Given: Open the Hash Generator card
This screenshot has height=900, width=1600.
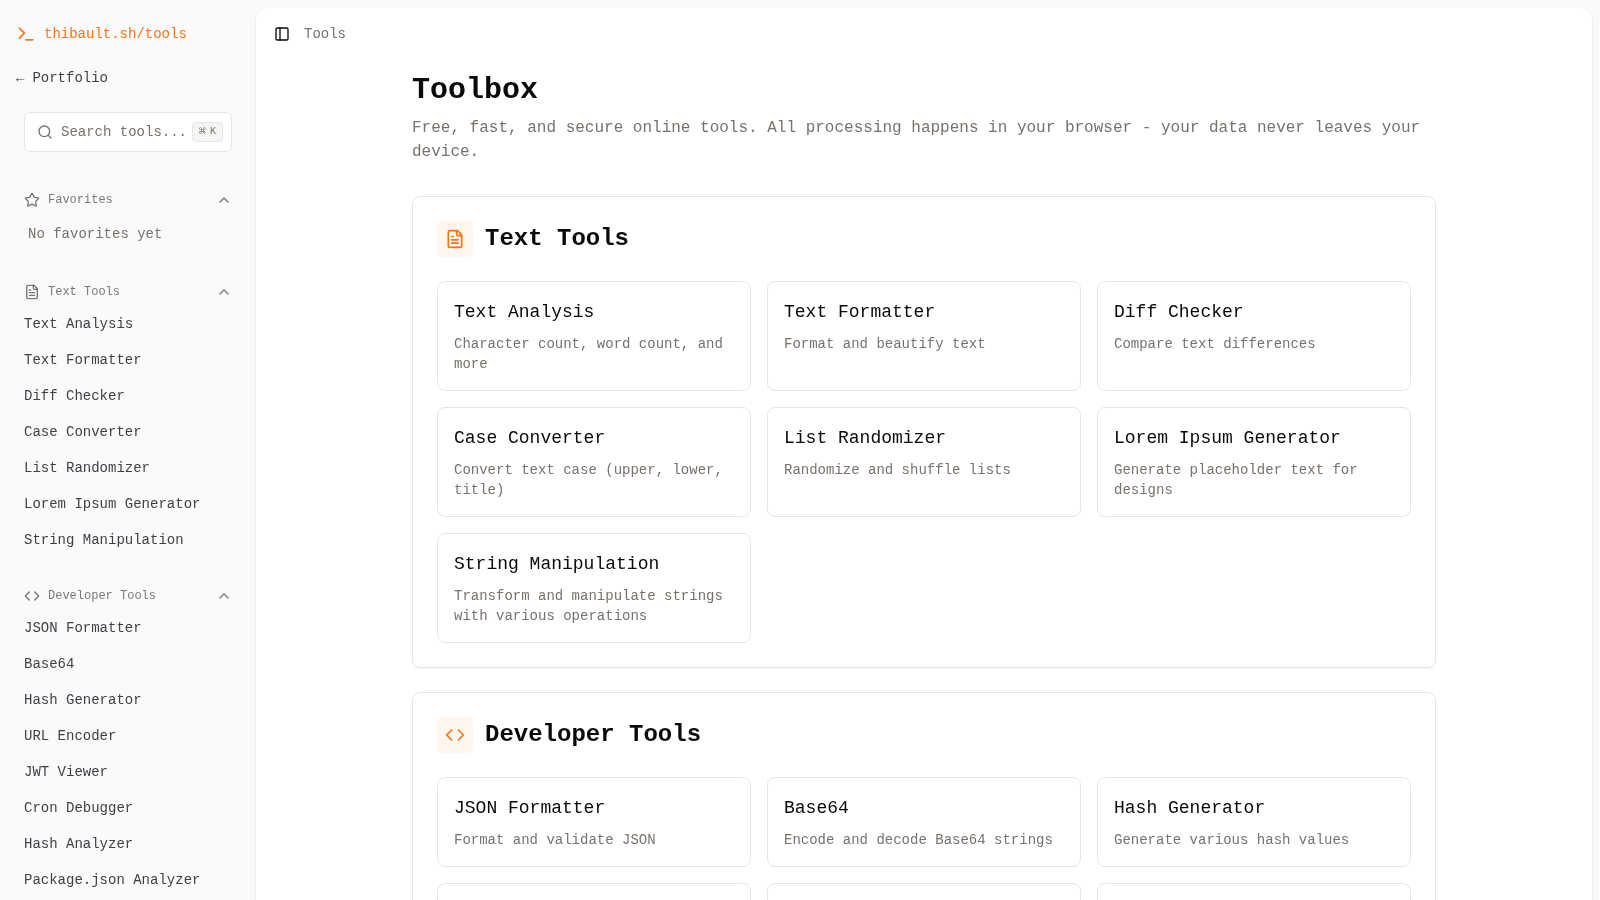Looking at the screenshot, I should pyautogui.click(x=1254, y=822).
